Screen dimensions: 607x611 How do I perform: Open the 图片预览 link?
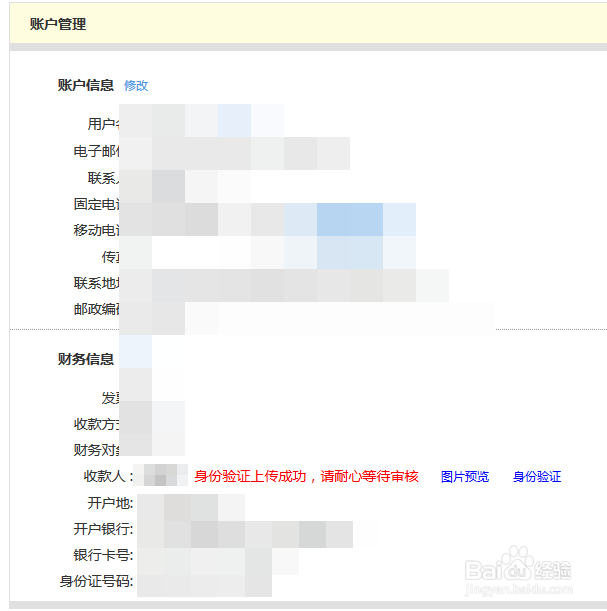(x=465, y=477)
